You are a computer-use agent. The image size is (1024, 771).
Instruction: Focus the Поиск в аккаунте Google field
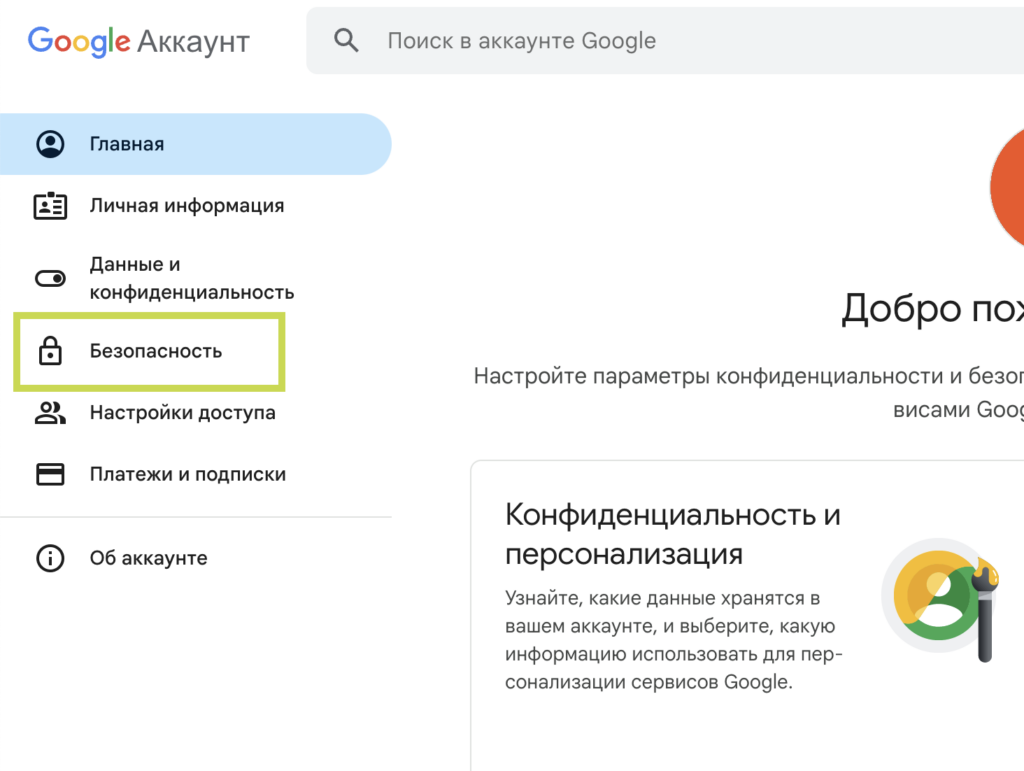(665, 40)
